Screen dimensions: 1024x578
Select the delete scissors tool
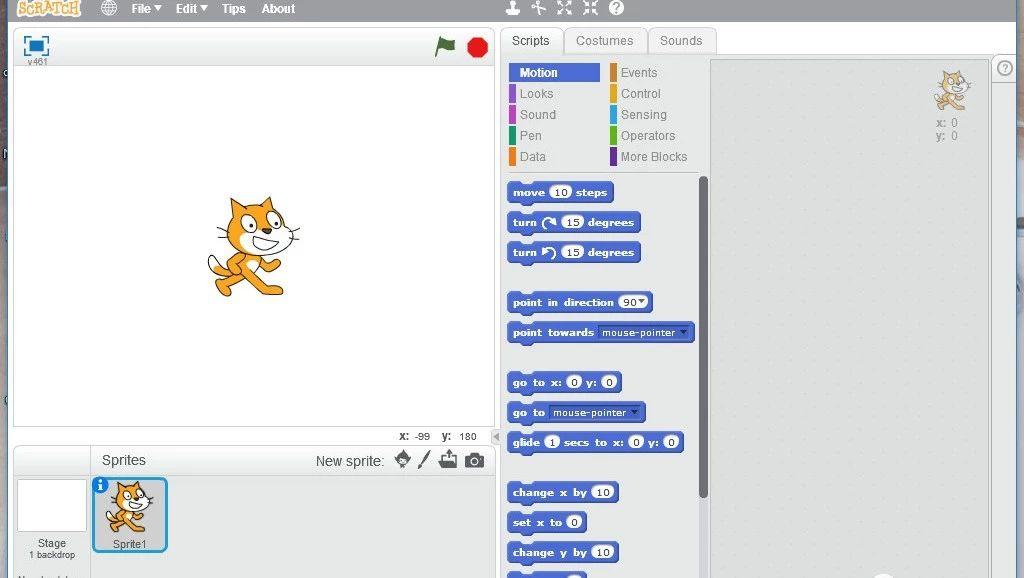point(538,8)
